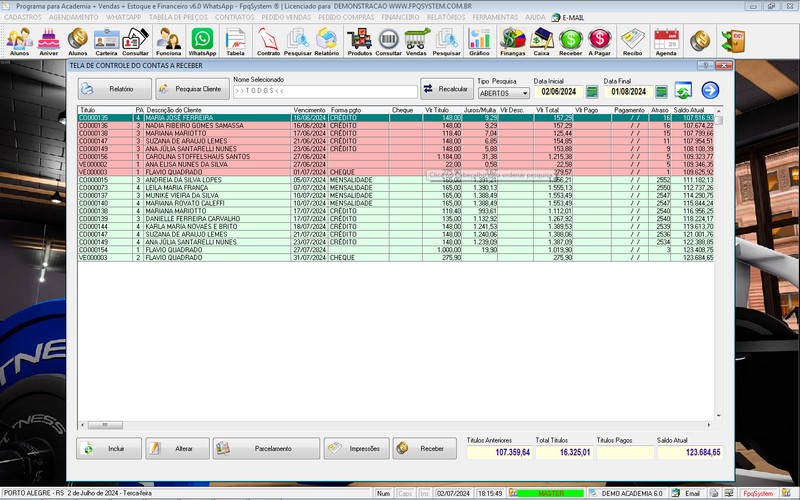Click Pesquisar icon next to Vendas
Screen dimensions: 800x500
446,41
